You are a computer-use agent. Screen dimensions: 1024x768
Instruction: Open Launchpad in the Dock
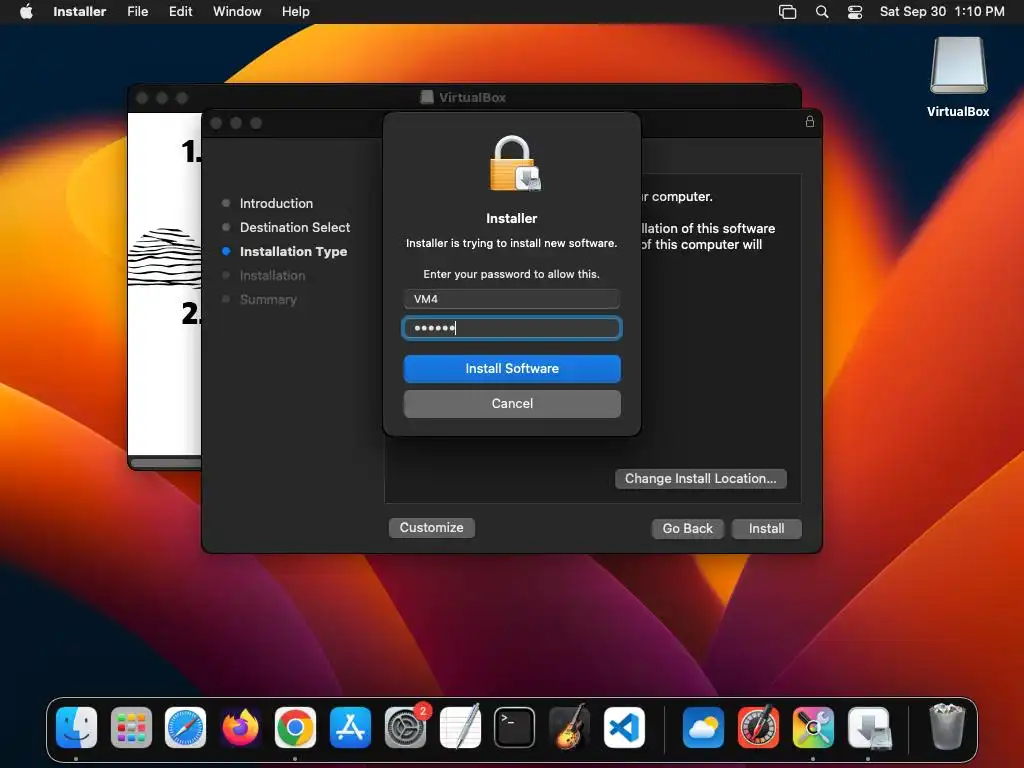pos(131,728)
